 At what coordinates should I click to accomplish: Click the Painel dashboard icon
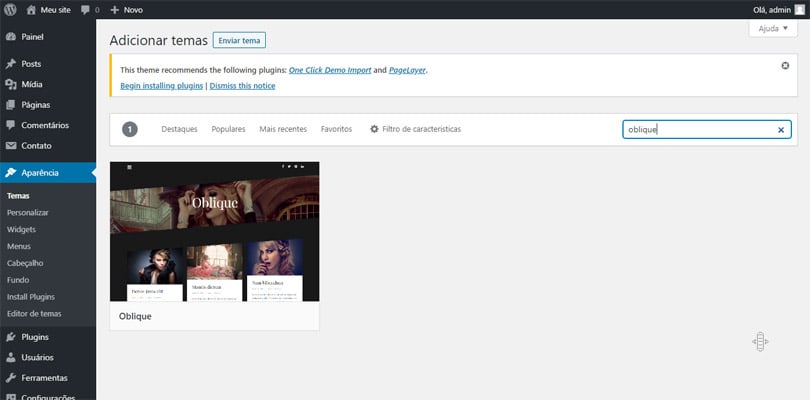[10, 37]
